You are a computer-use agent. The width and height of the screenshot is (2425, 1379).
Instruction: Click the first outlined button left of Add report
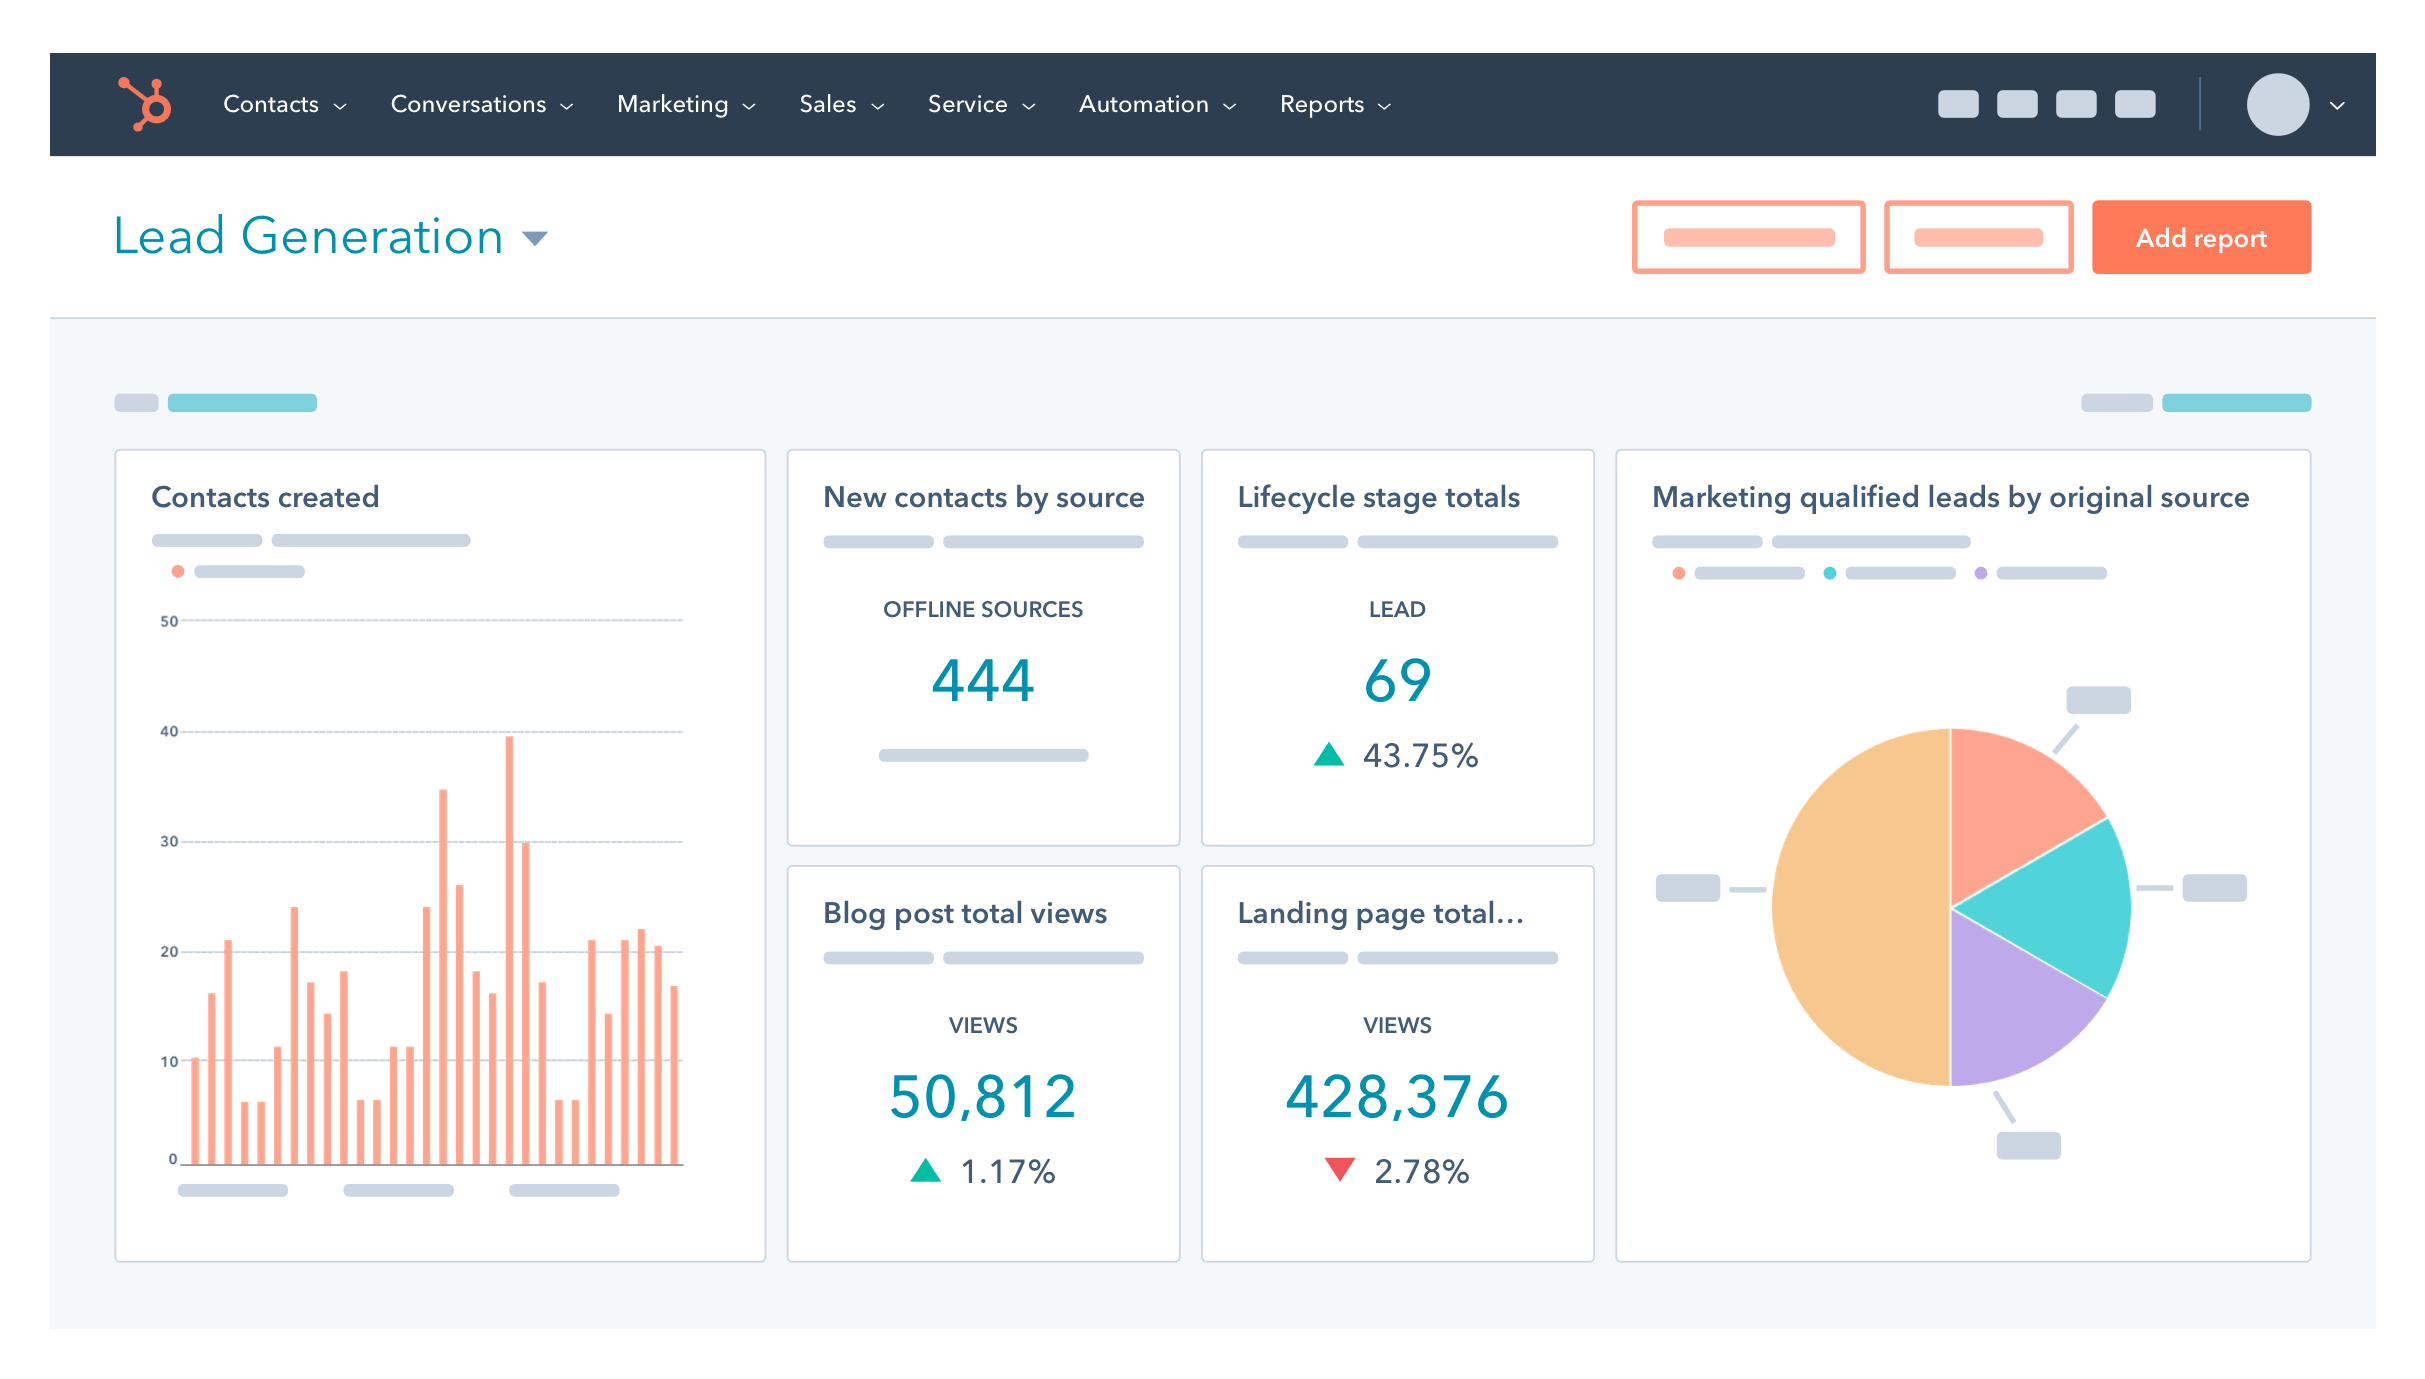(1748, 237)
